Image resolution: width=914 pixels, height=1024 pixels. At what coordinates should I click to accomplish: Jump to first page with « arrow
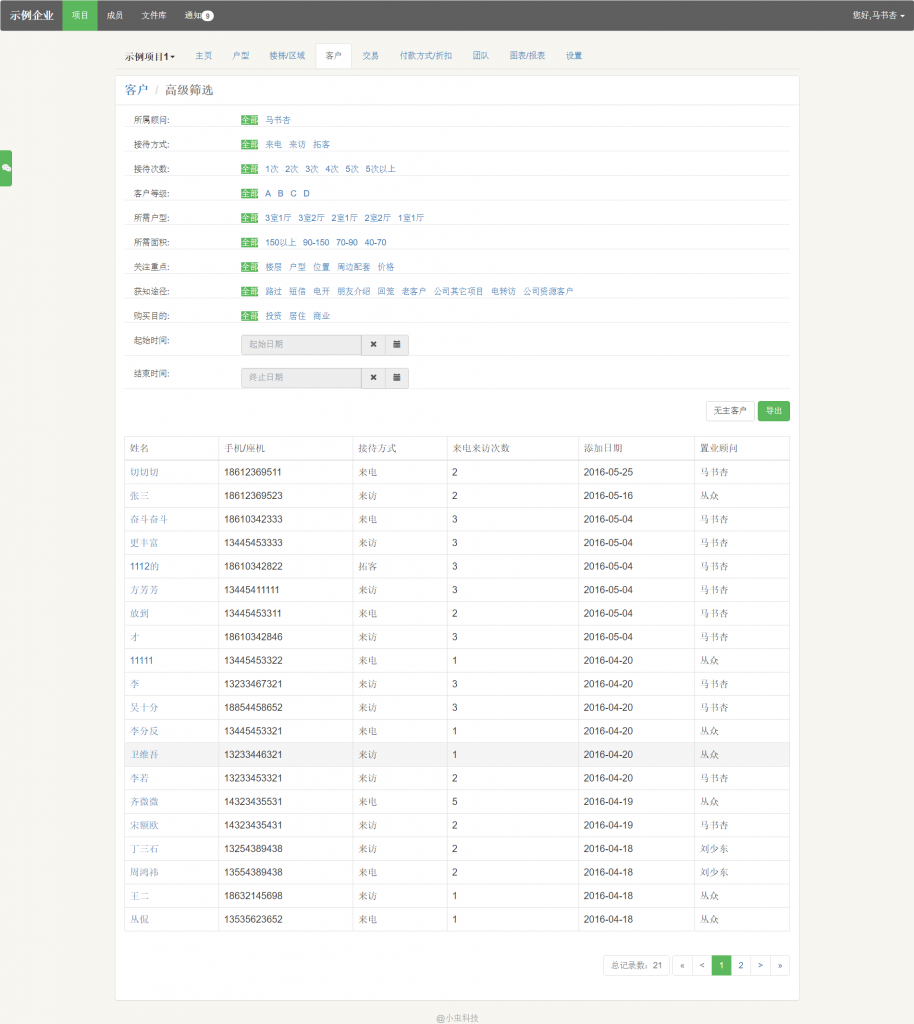[x=682, y=965]
